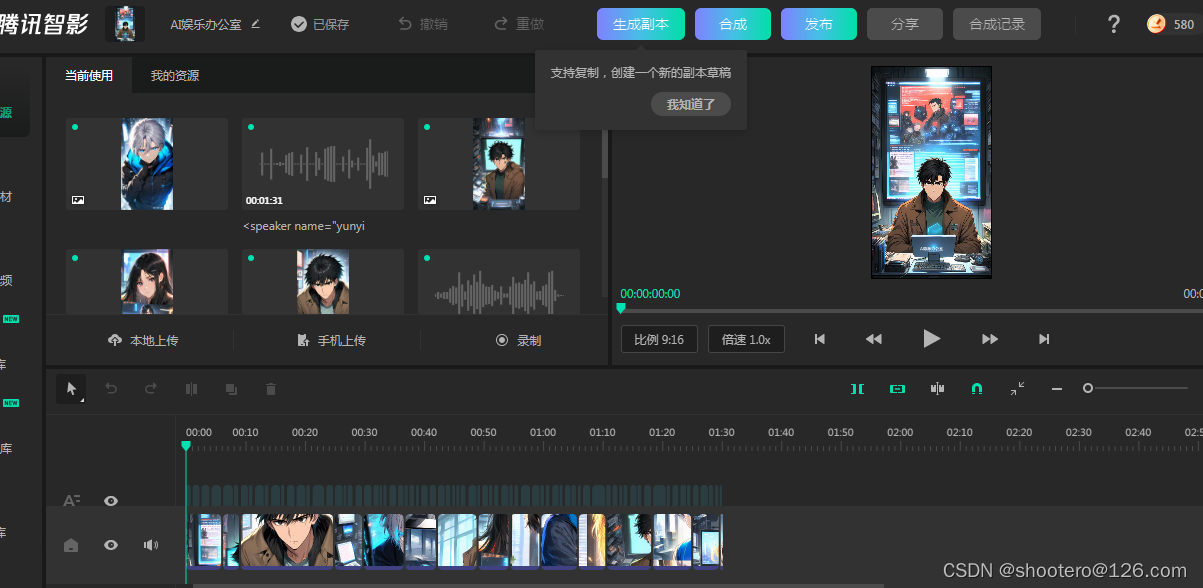The height and width of the screenshot is (588, 1203).
Task: Click the 分享 share button
Action: pyautogui.click(x=905, y=24)
